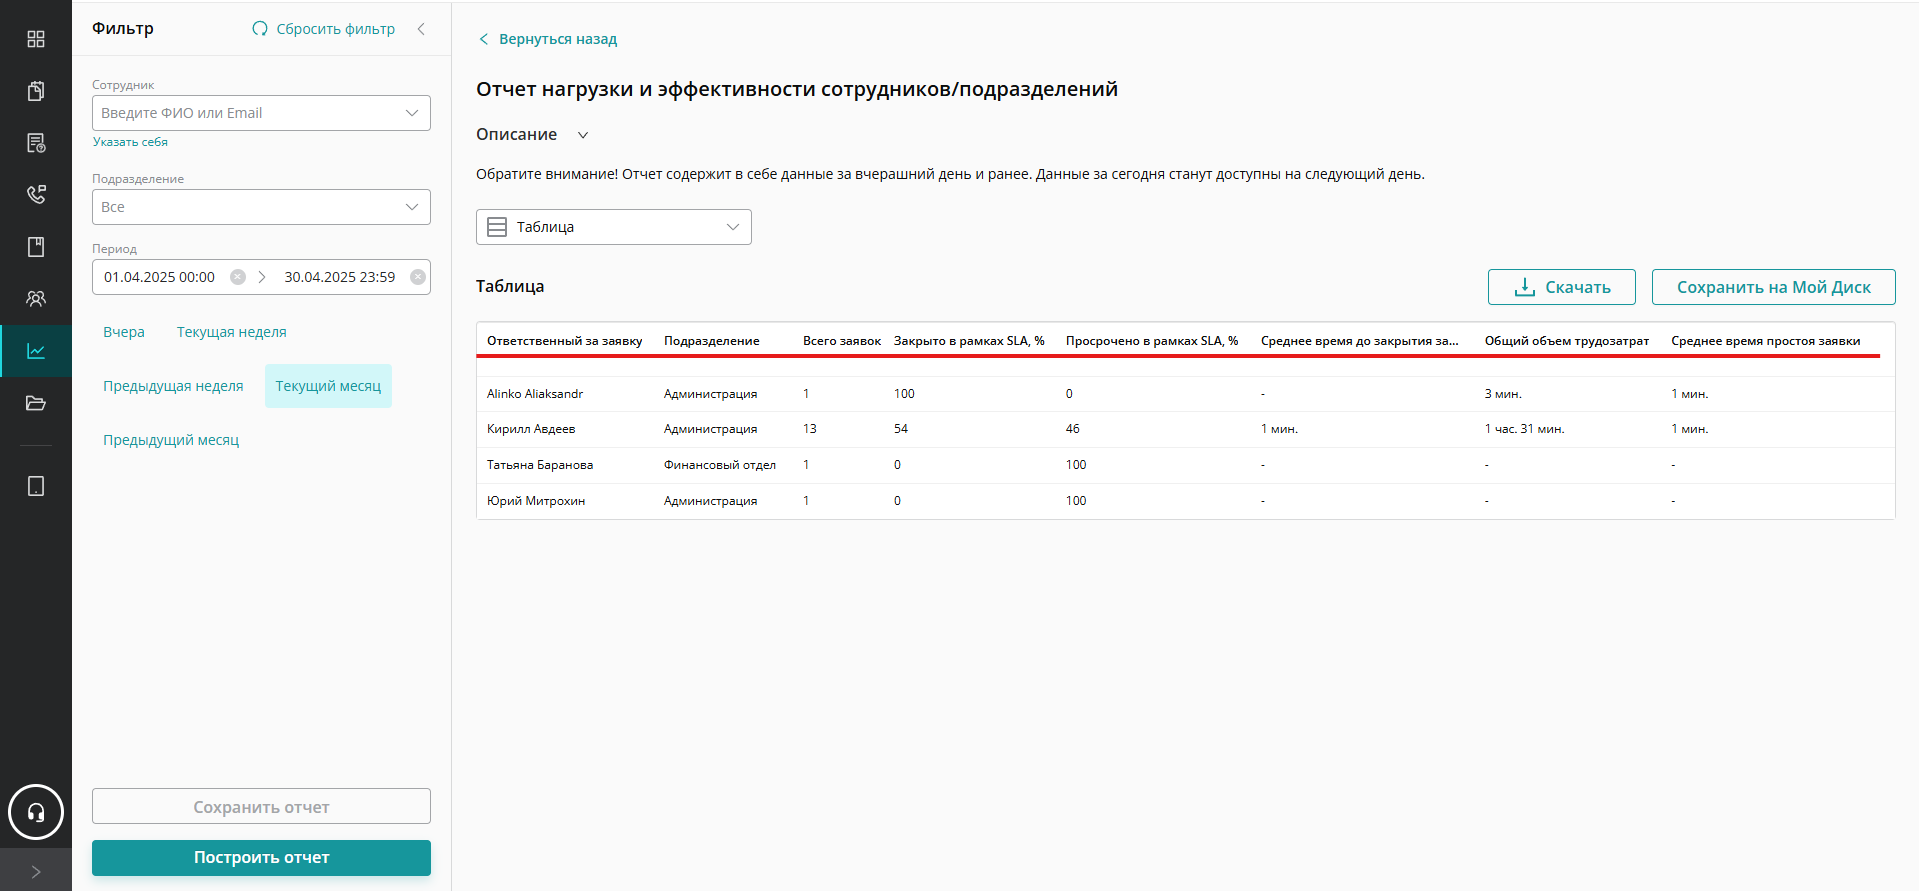Select the Предыдущая неделя period preset
This screenshot has width=1919, height=891.
pos(173,386)
